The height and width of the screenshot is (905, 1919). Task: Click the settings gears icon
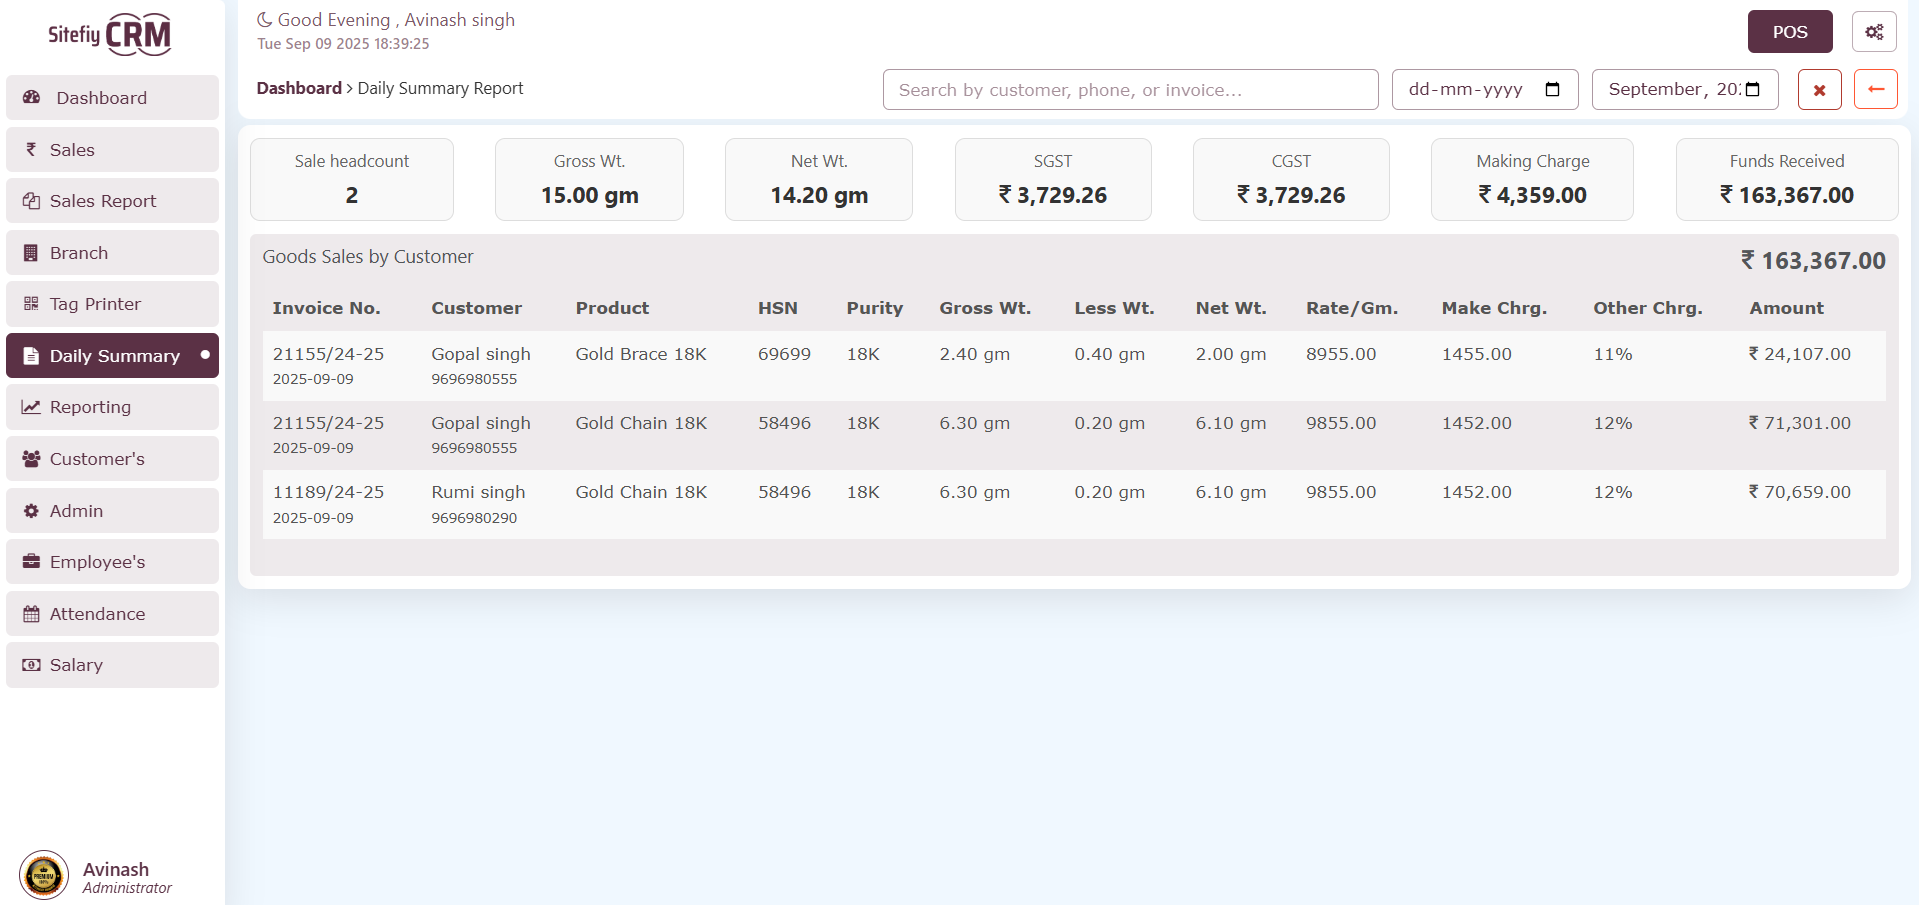point(1873,32)
